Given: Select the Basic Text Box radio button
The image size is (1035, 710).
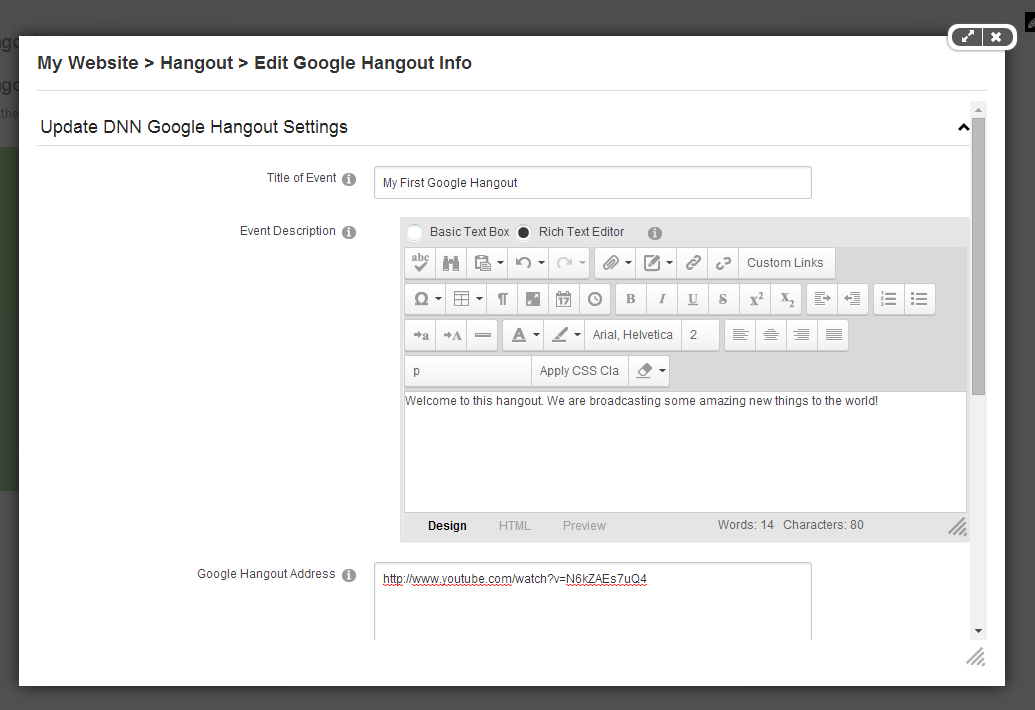Looking at the screenshot, I should pos(415,232).
